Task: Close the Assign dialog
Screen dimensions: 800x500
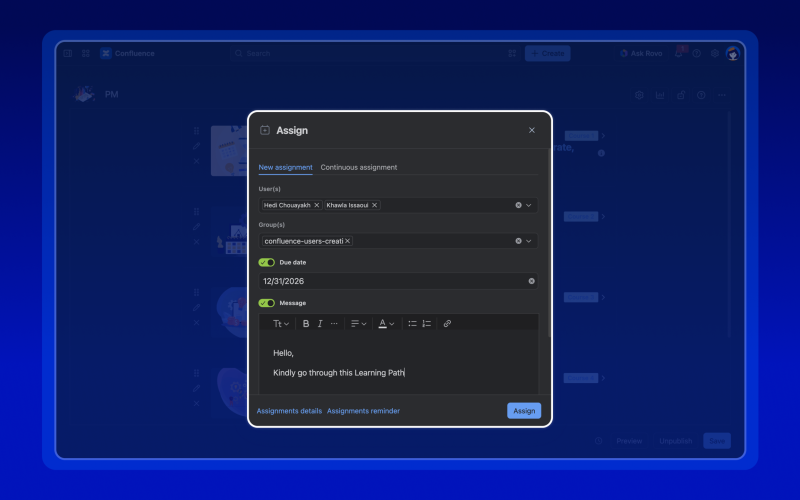Action: 532,130
